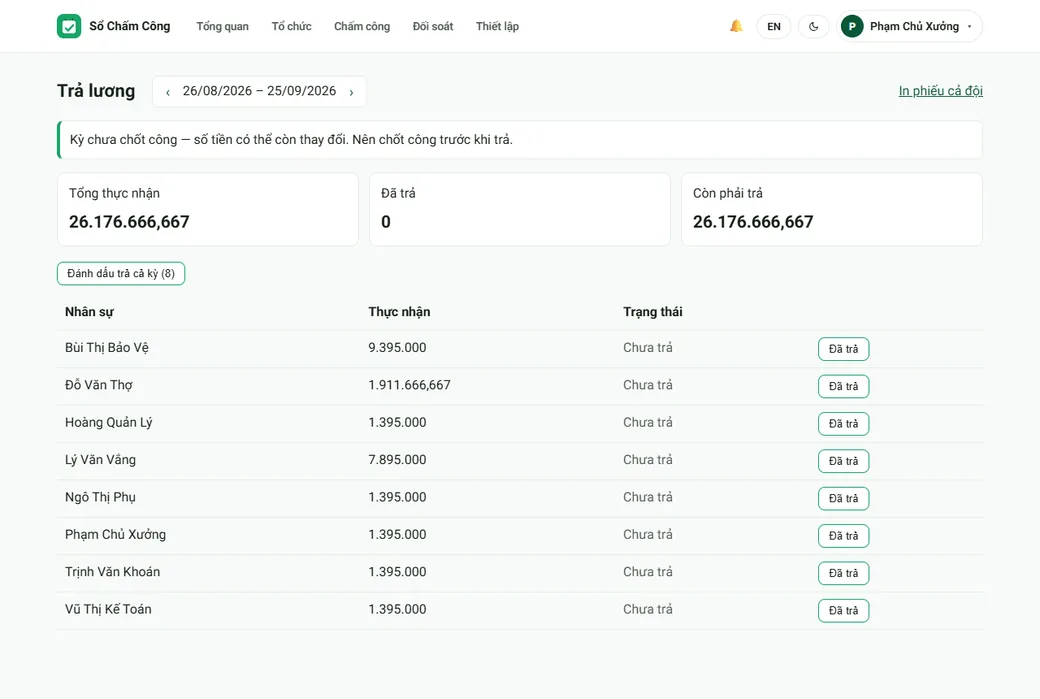The image size is (1040, 699).
Task: Click Chưa trả status of Vũ Thị Kế Toán
Action: pyautogui.click(x=647, y=609)
